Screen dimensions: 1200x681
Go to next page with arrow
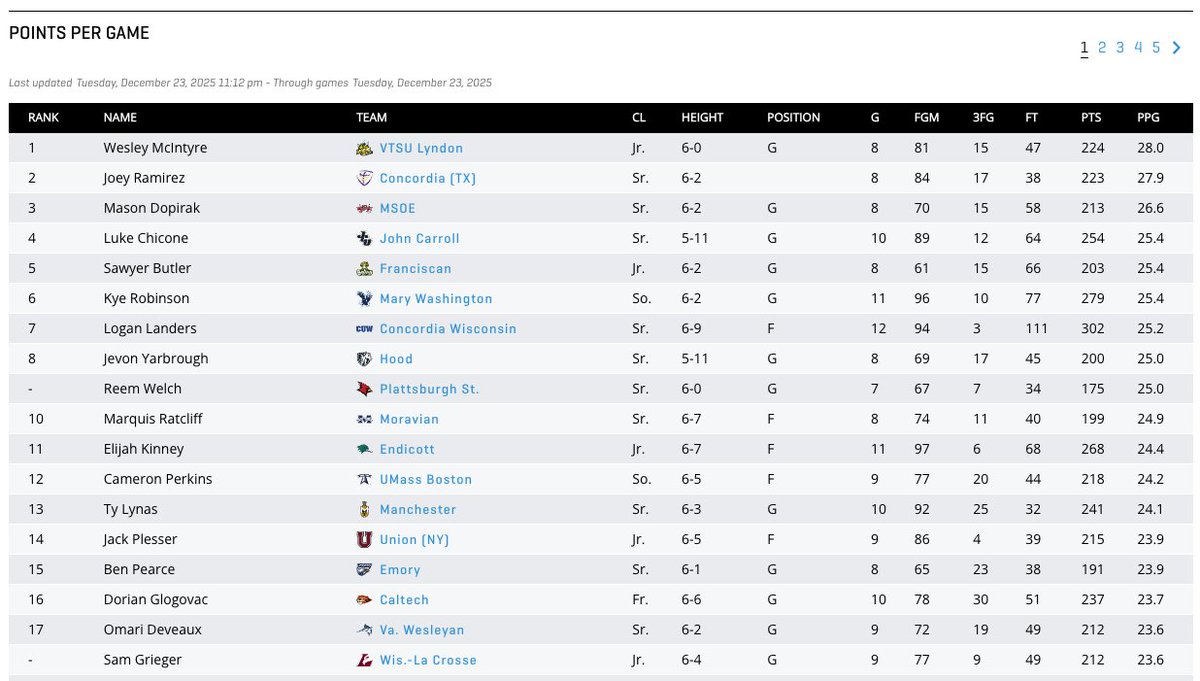[1177, 47]
